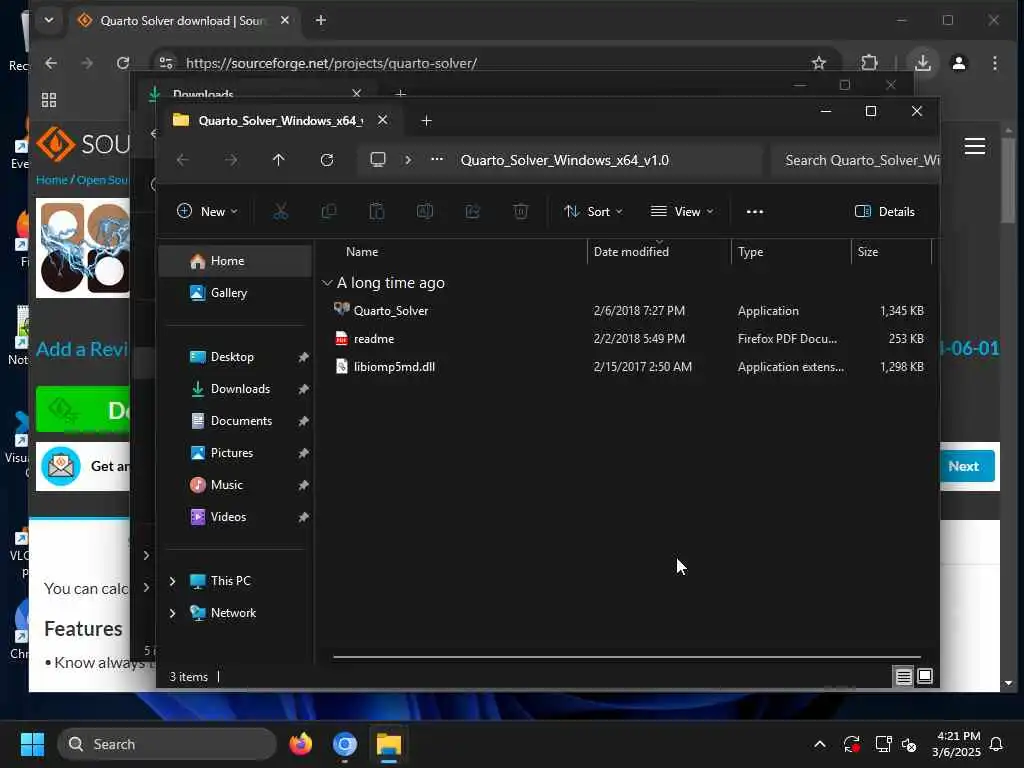Click File Explorer icon in taskbar

(389, 744)
